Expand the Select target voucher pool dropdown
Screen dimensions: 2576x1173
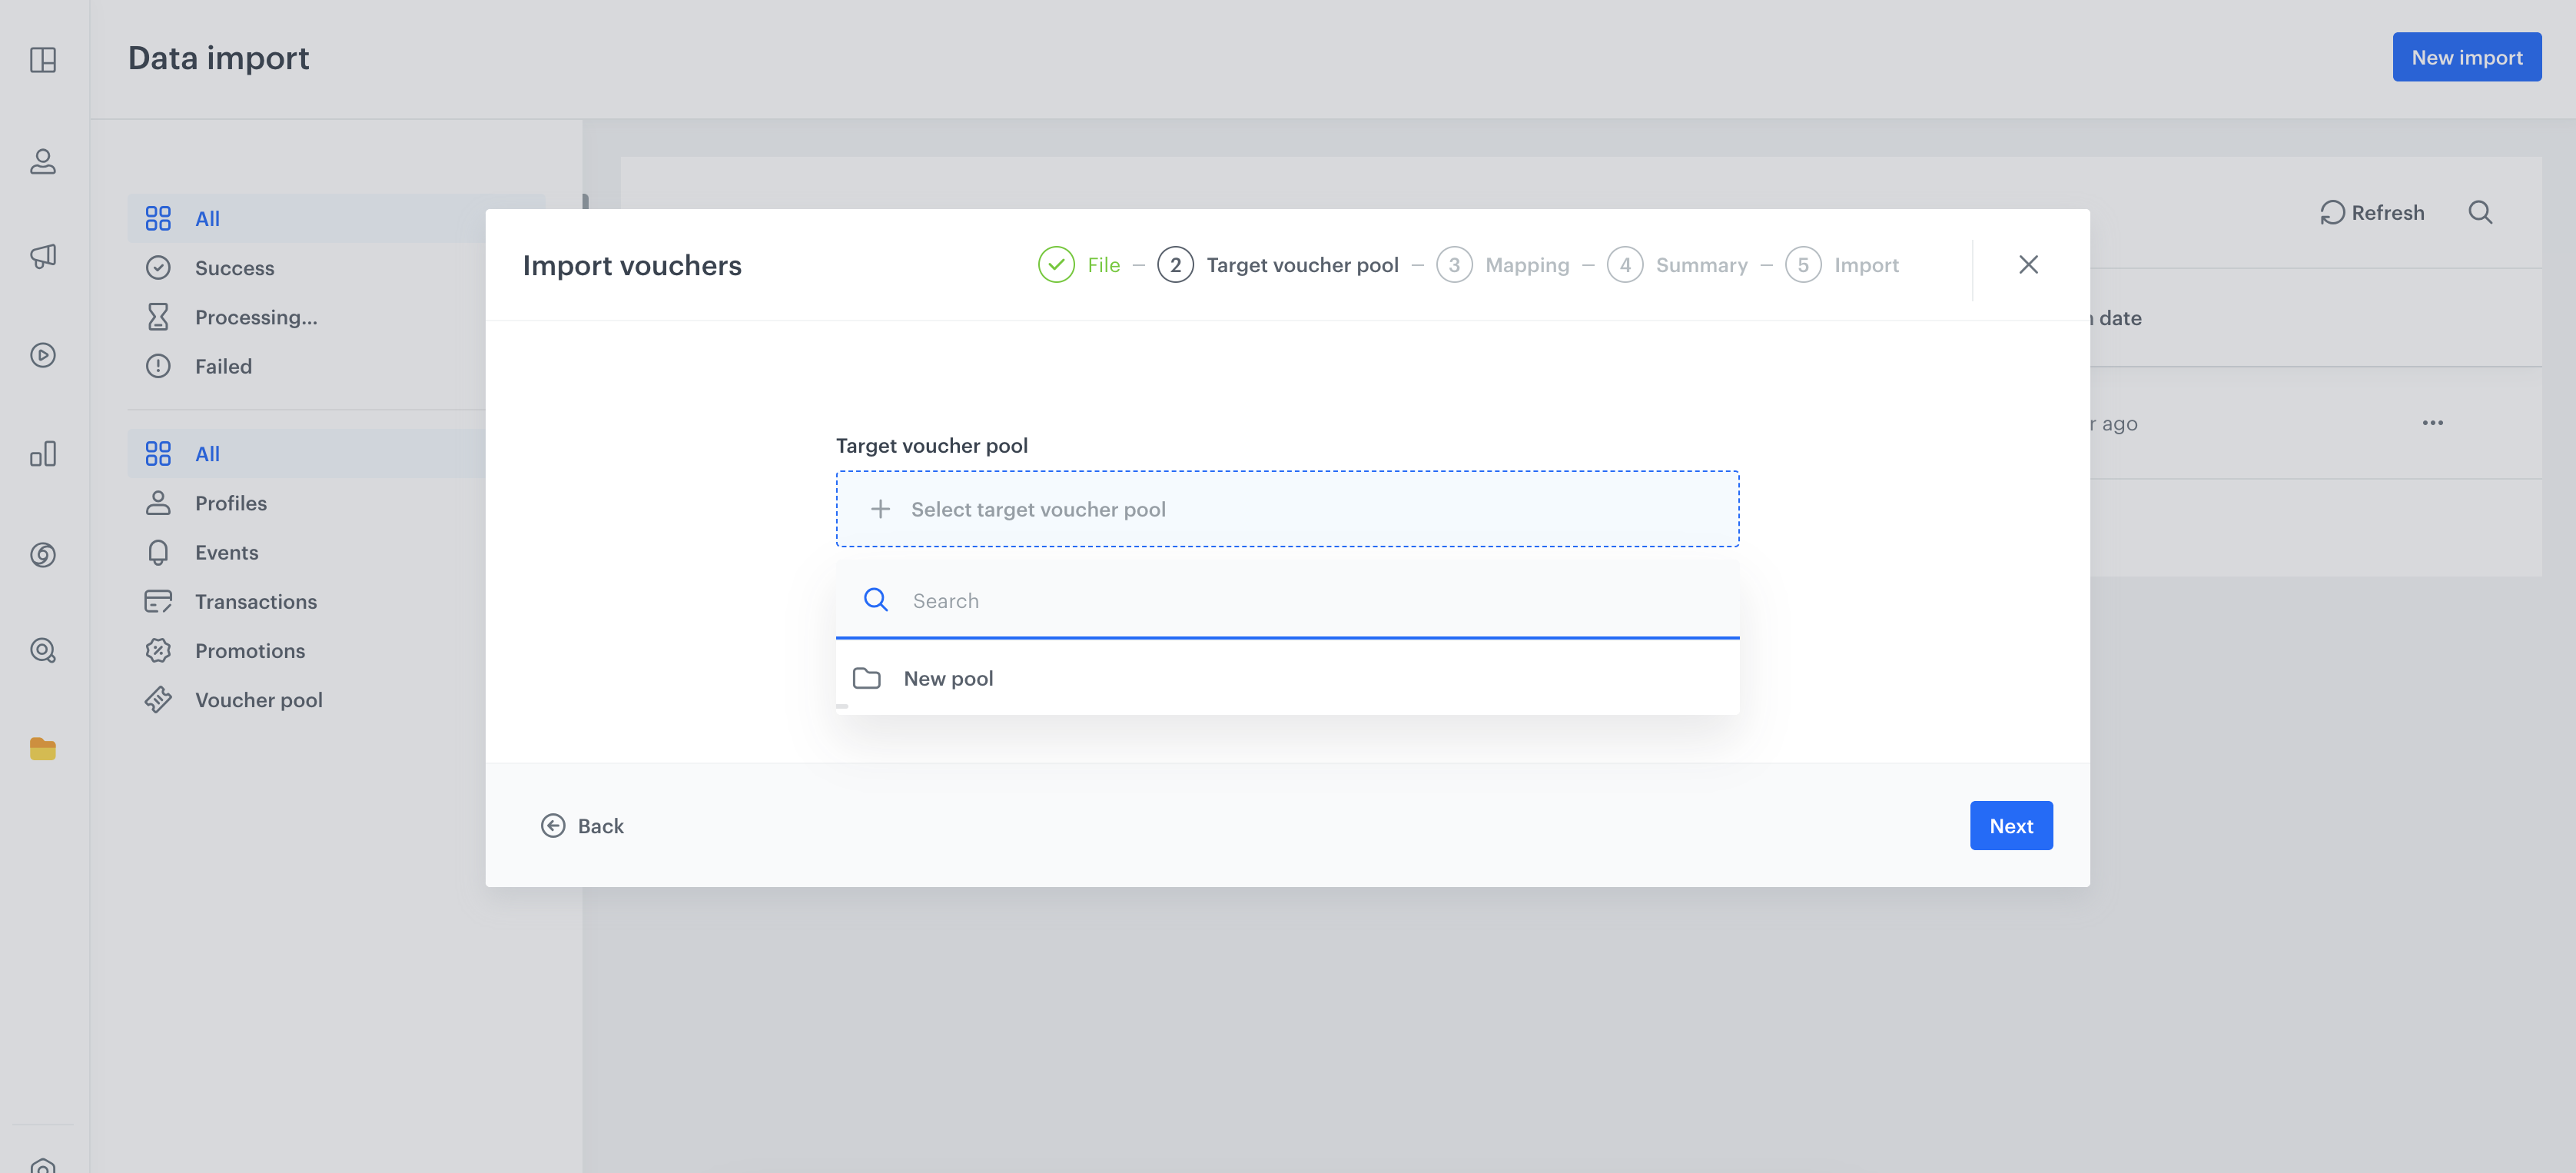click(x=1287, y=509)
